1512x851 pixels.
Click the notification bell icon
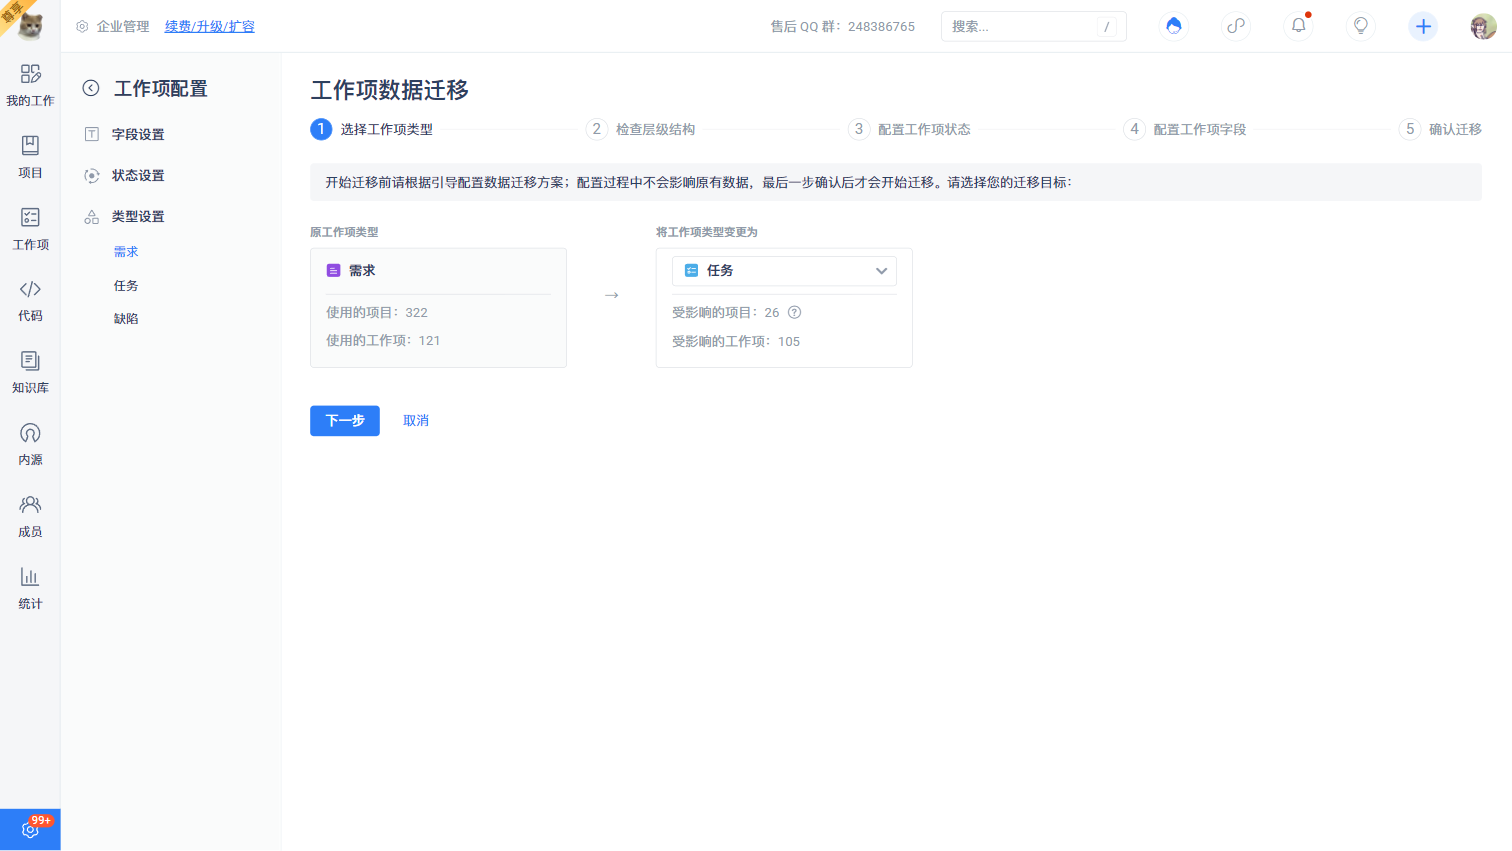[x=1298, y=26]
